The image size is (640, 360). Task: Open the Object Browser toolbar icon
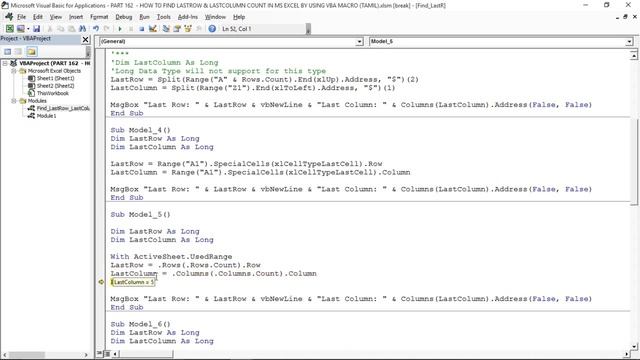(x=188, y=29)
